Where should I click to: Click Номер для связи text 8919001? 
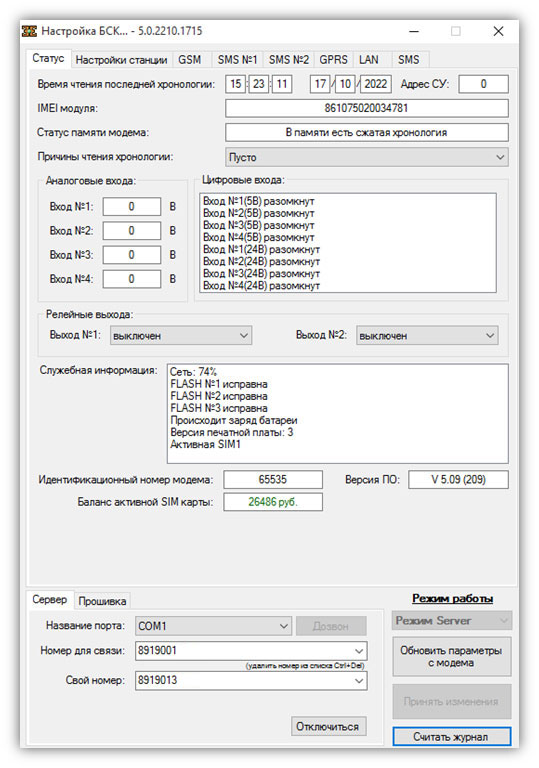[x=157, y=651]
